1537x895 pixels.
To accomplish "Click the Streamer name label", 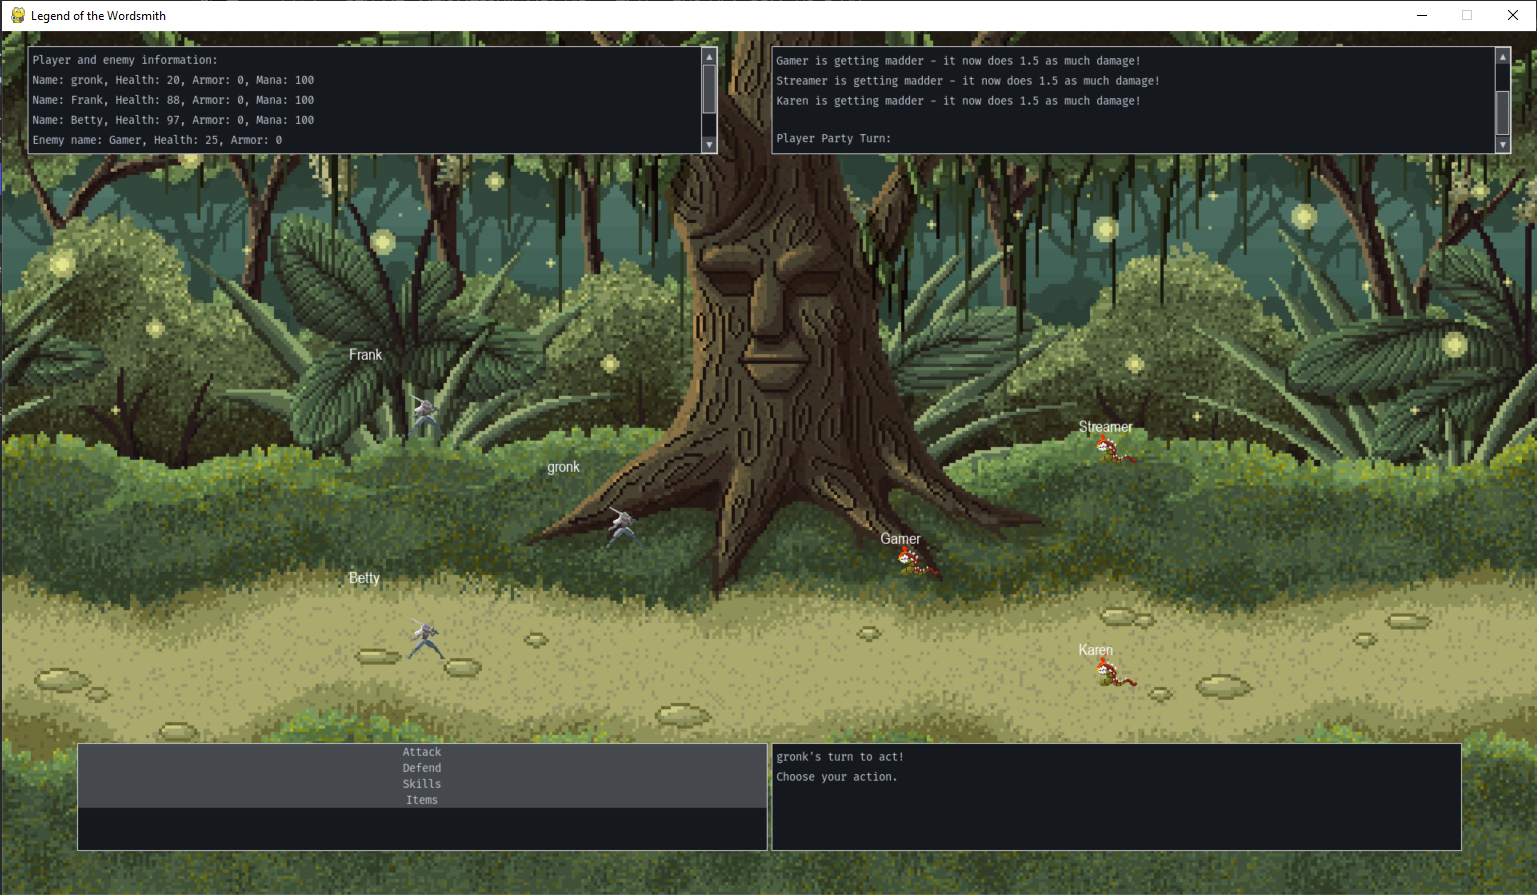I will click(x=1105, y=427).
